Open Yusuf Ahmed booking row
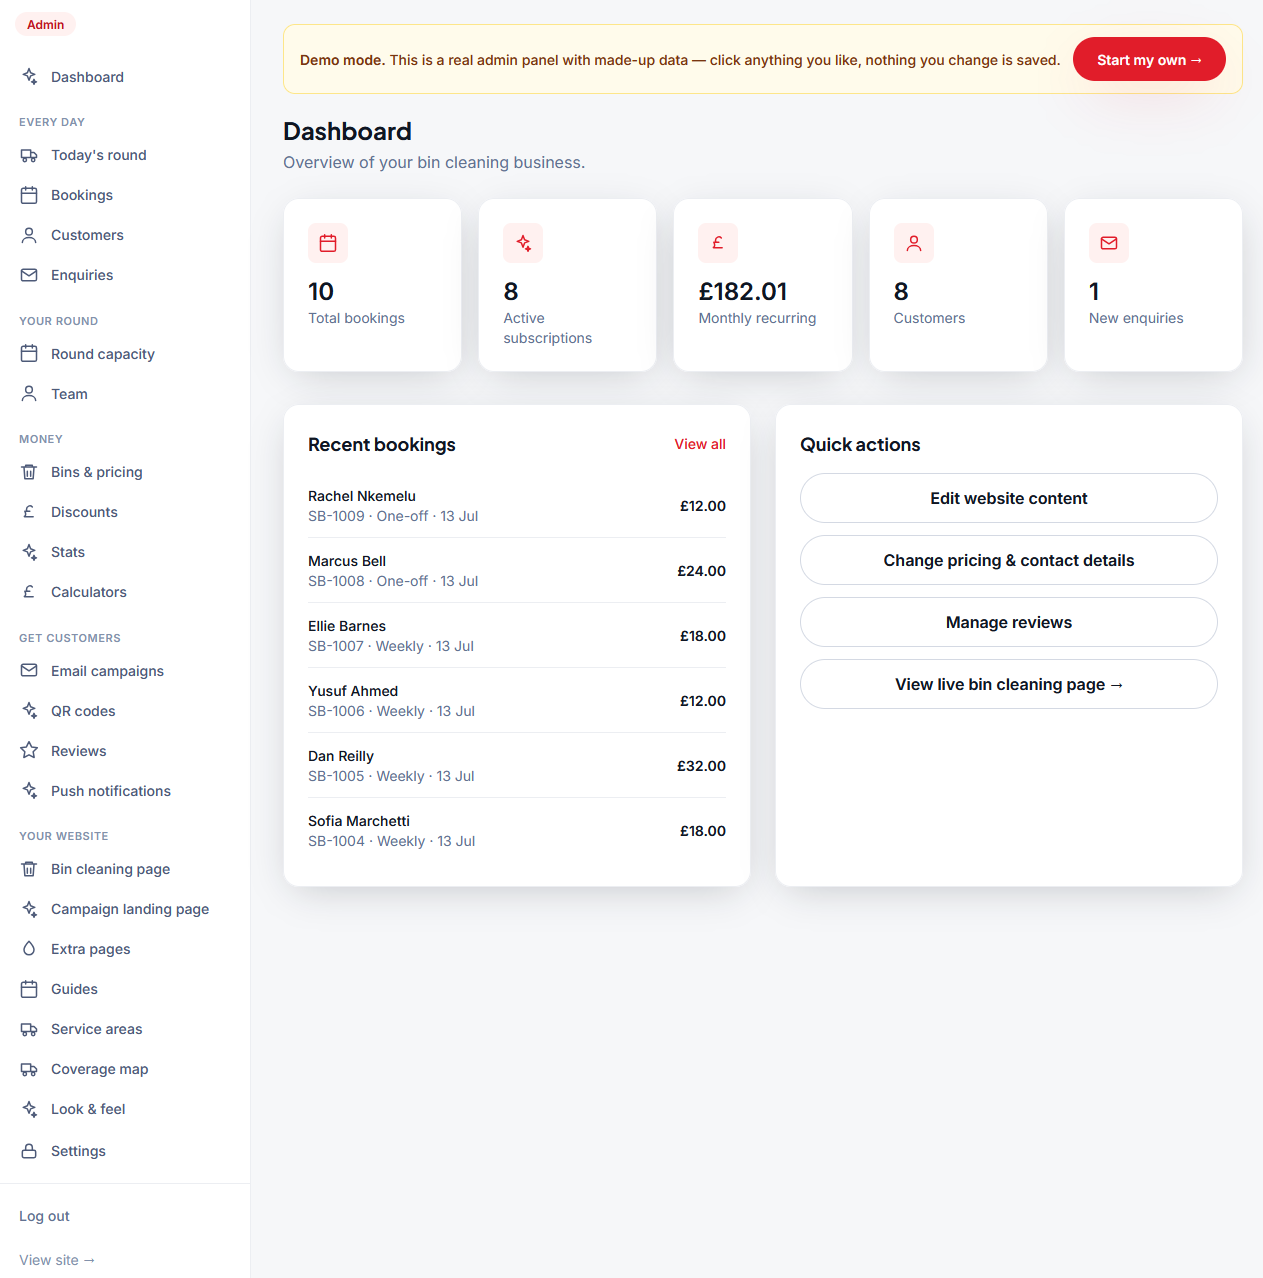The height and width of the screenshot is (1278, 1263). (x=517, y=701)
